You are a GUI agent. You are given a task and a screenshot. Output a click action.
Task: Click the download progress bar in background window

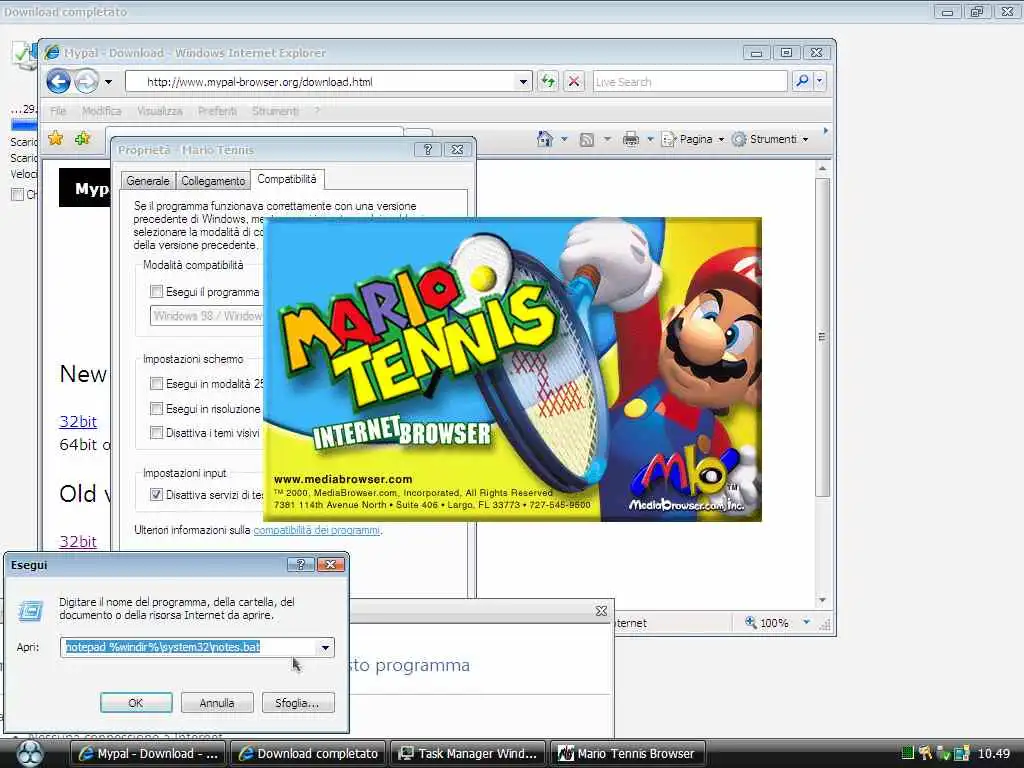pyautogui.click(x=24, y=125)
